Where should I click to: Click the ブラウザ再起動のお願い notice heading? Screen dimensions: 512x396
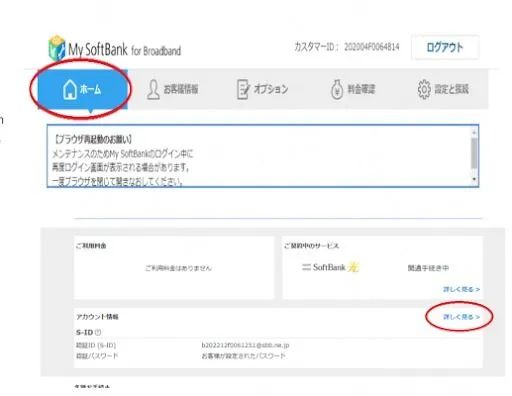click(x=93, y=139)
